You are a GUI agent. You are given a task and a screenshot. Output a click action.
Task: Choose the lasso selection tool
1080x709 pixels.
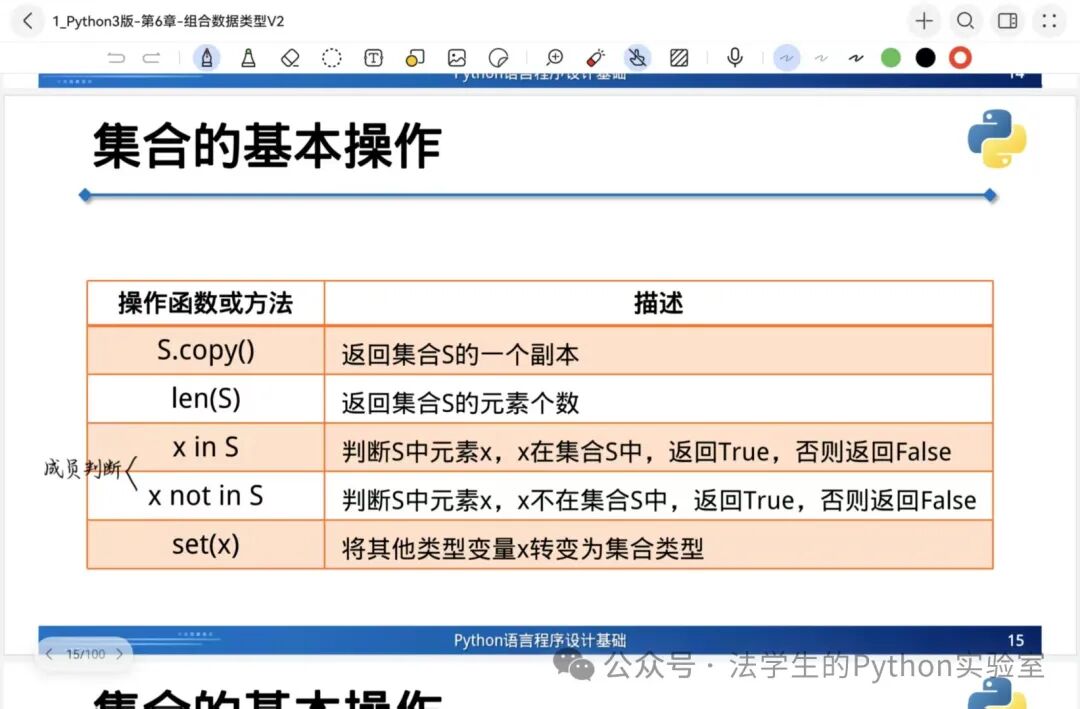coord(332,58)
